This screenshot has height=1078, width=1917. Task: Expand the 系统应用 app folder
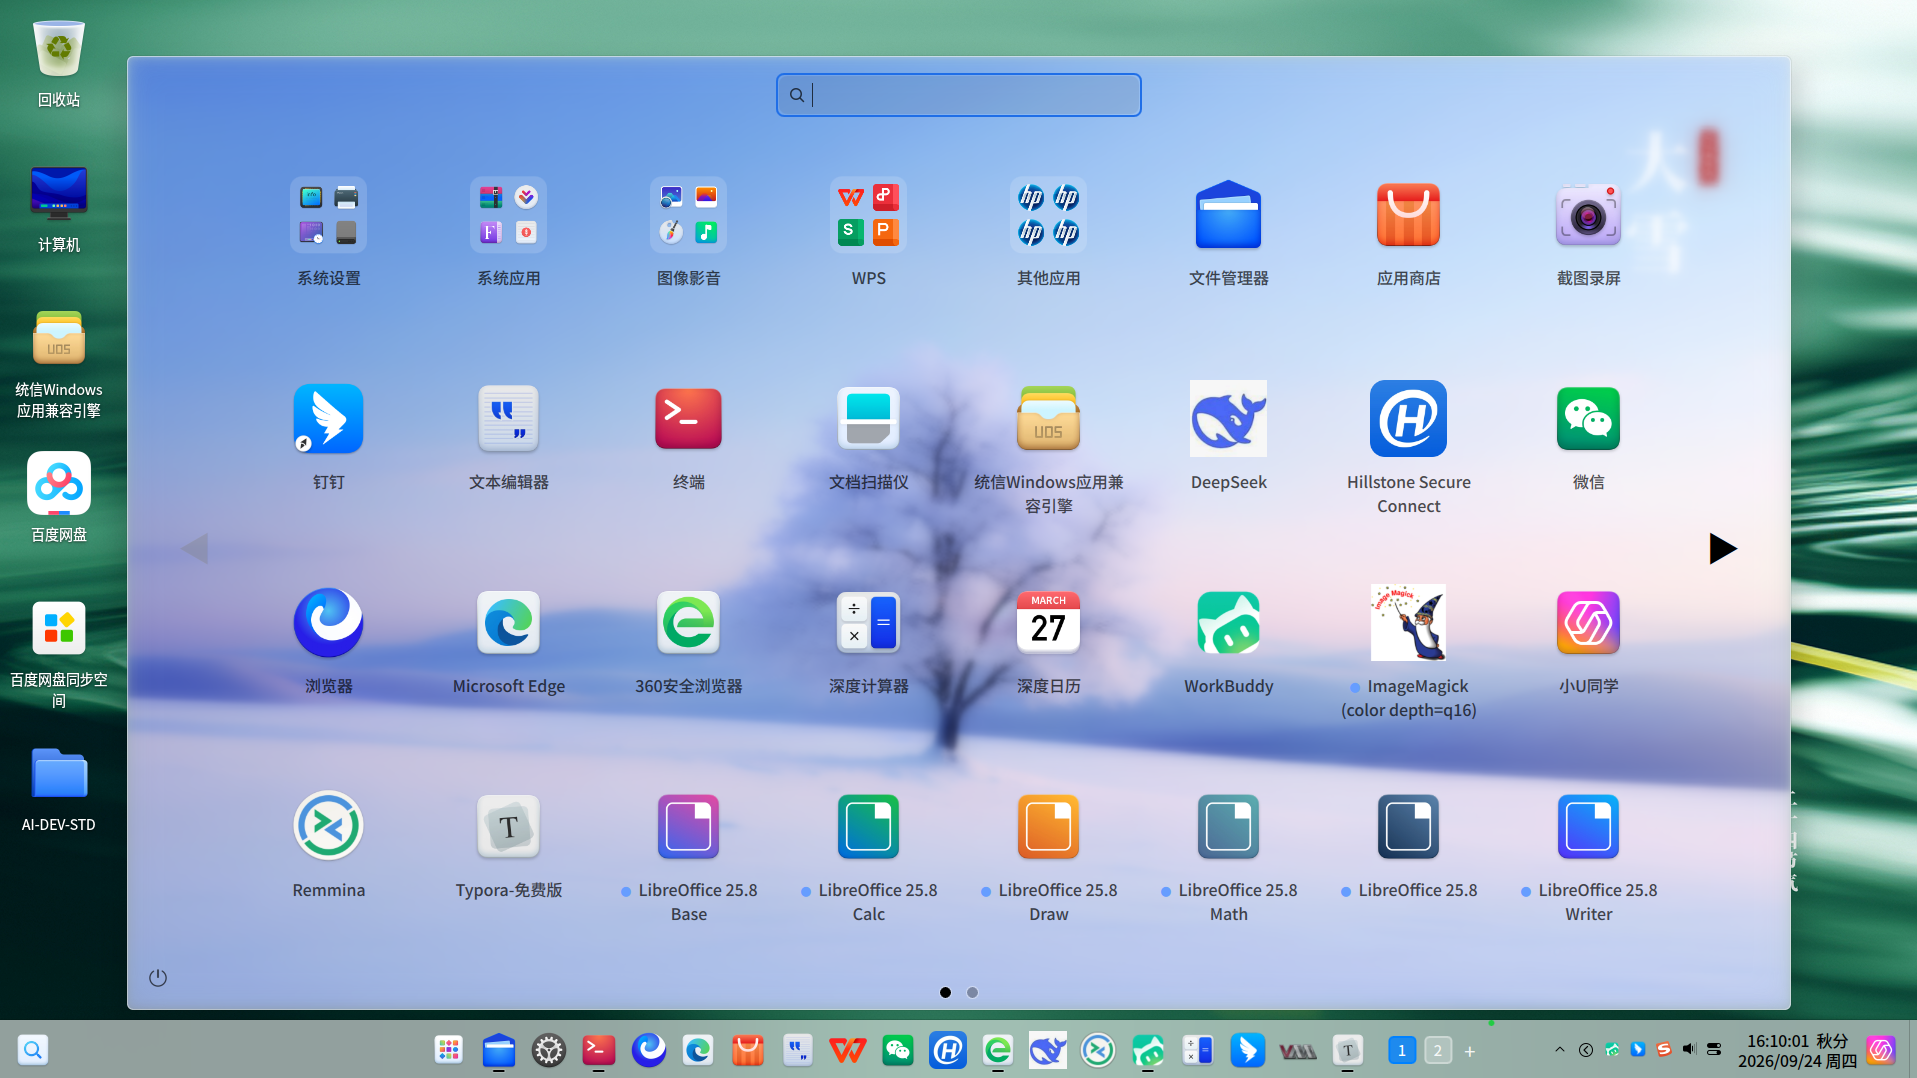(508, 215)
